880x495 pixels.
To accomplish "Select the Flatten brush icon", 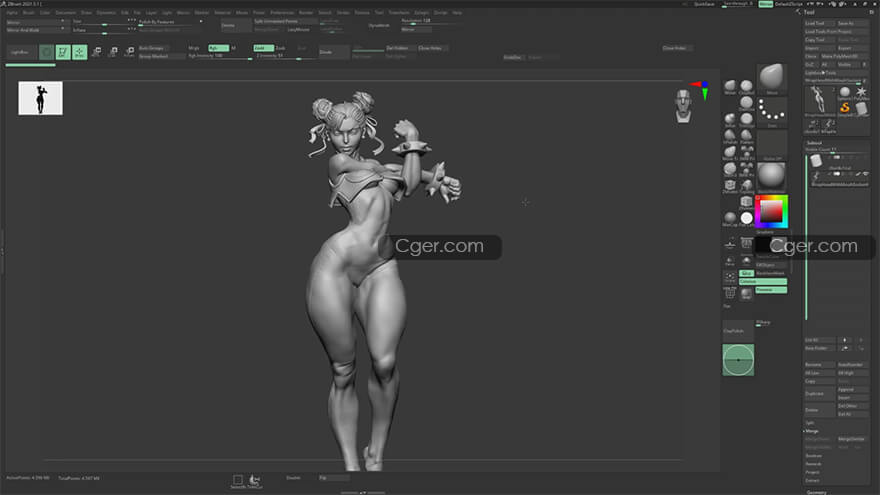I will click(x=746, y=136).
